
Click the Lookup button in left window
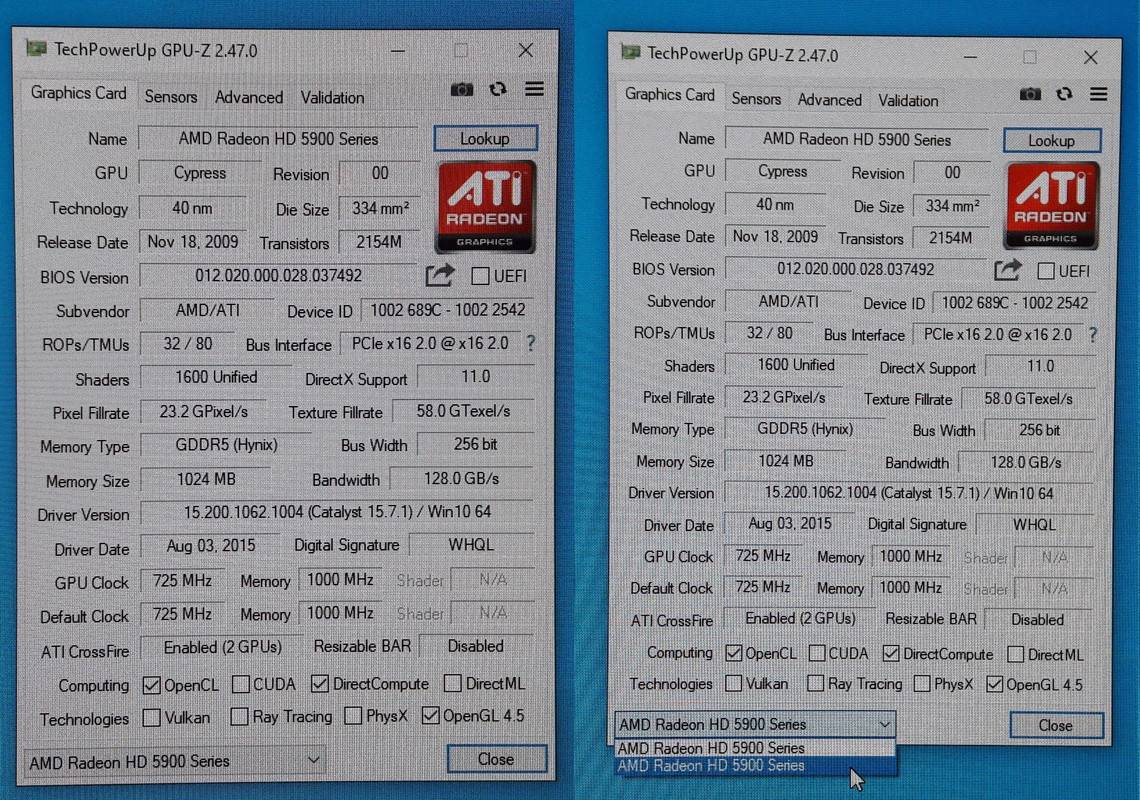485,138
